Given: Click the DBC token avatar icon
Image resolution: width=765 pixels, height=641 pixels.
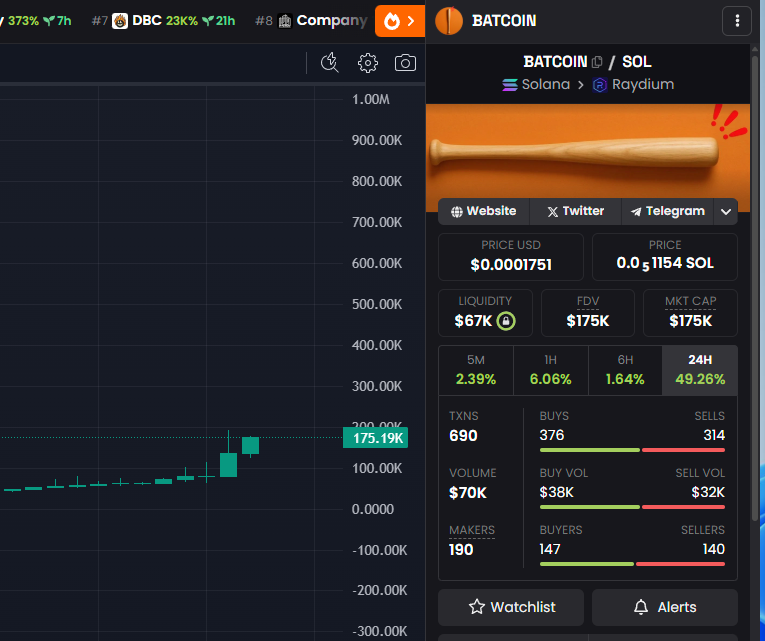Looking at the screenshot, I should [x=120, y=21].
